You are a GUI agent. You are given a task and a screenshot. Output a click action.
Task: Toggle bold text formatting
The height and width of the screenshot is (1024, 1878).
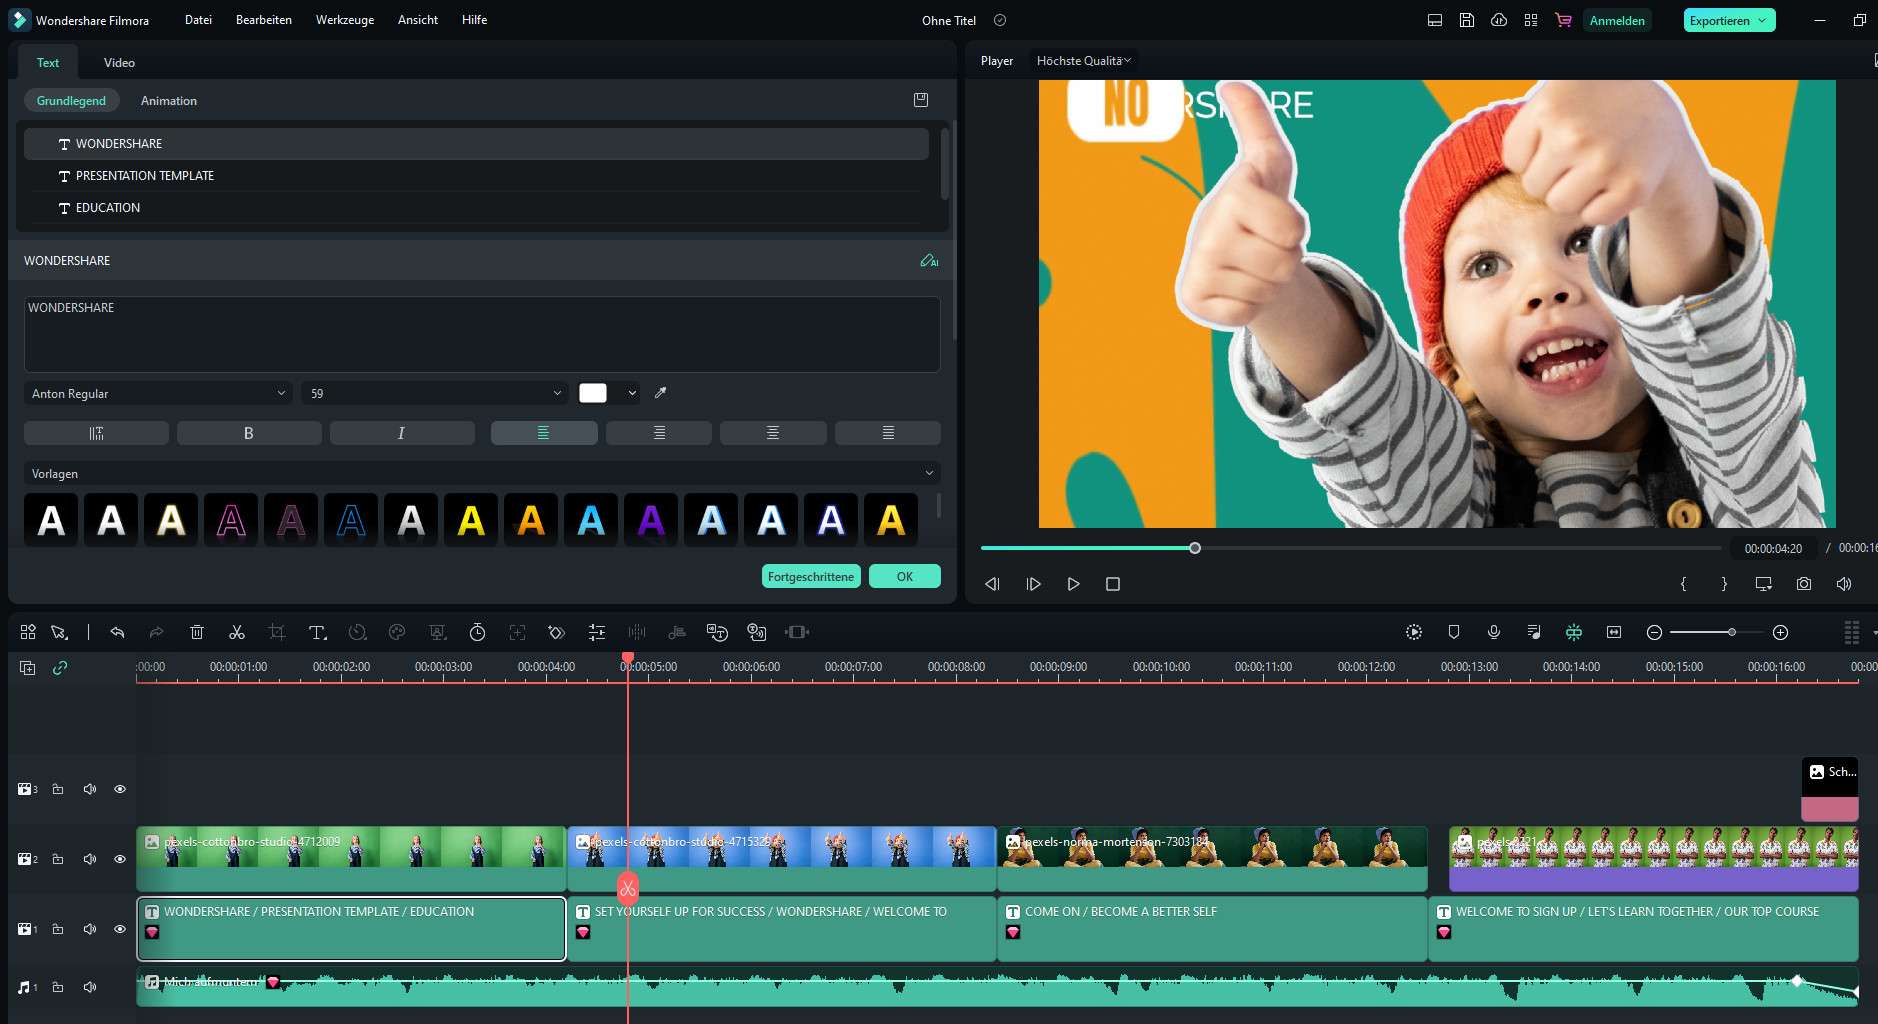(x=249, y=433)
